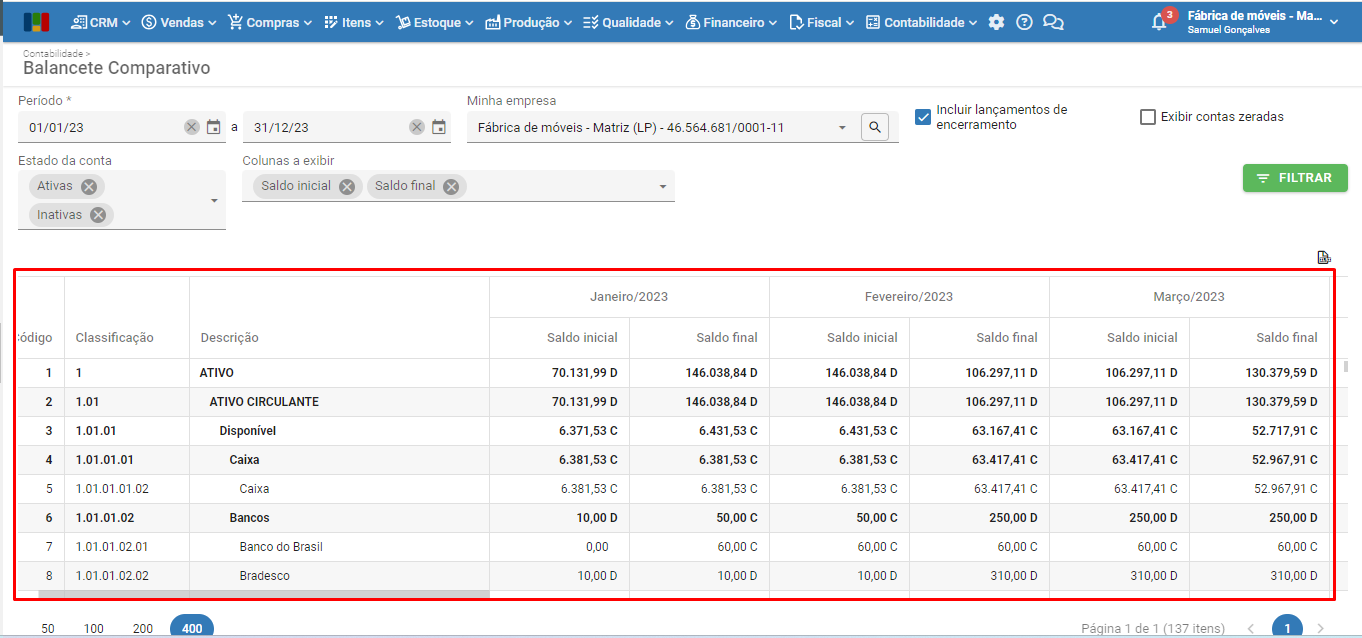Image resolution: width=1362 pixels, height=638 pixels.
Task: Open the settings gear icon
Action: pyautogui.click(x=996, y=22)
